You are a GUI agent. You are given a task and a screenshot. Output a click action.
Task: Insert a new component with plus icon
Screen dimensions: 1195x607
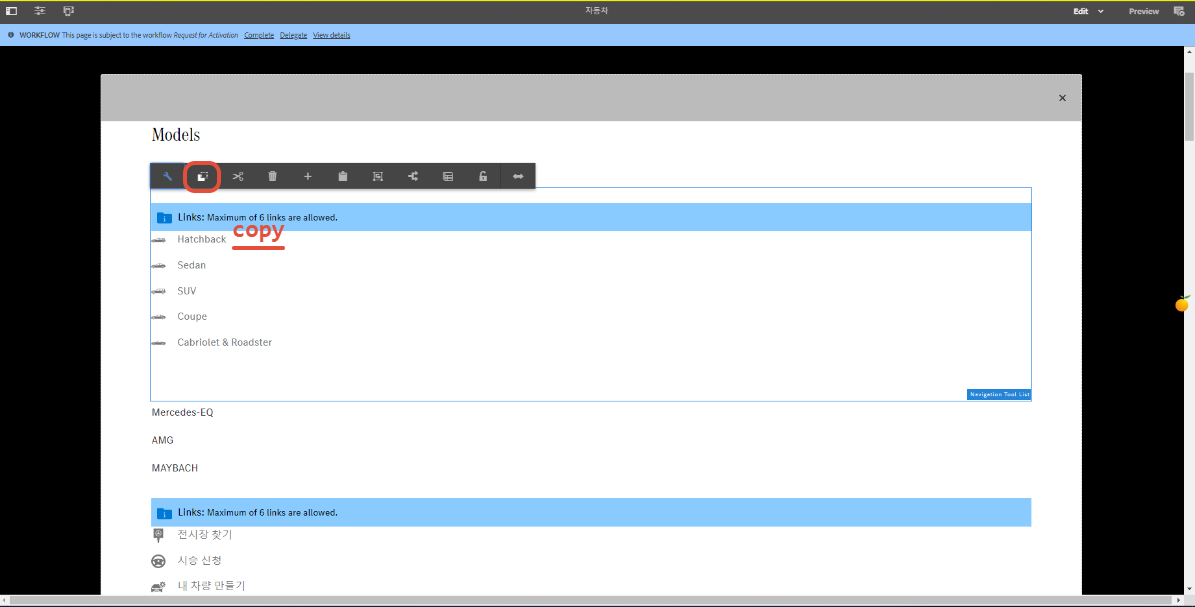click(x=308, y=176)
